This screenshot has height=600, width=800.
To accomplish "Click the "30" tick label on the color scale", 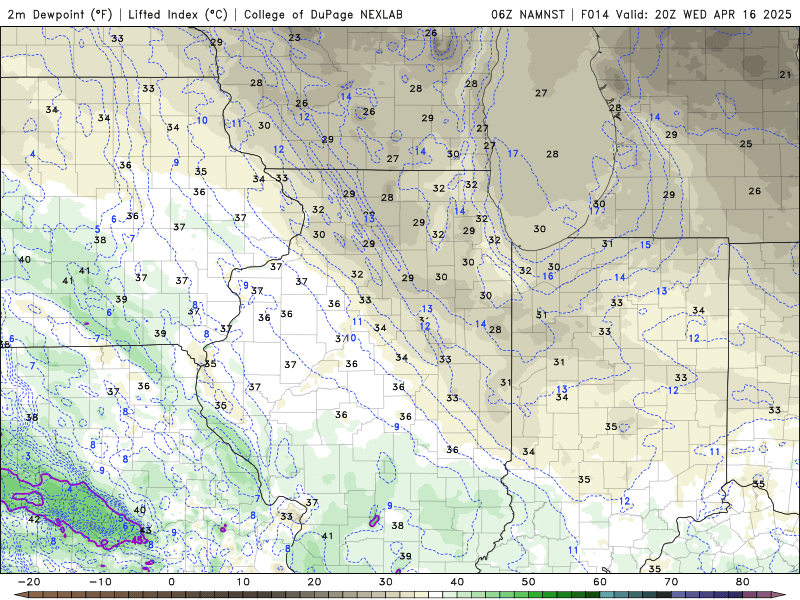I will 386,582.
